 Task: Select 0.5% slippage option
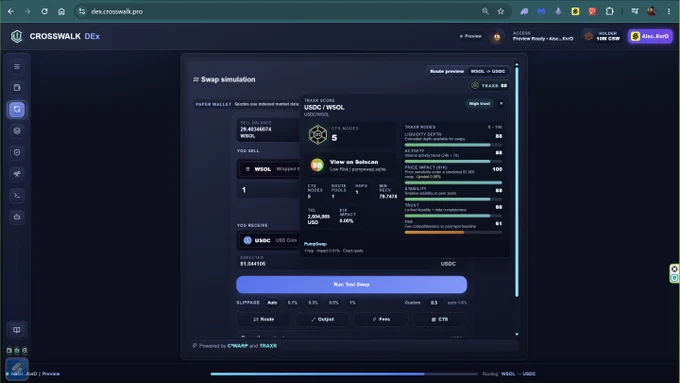coord(333,303)
